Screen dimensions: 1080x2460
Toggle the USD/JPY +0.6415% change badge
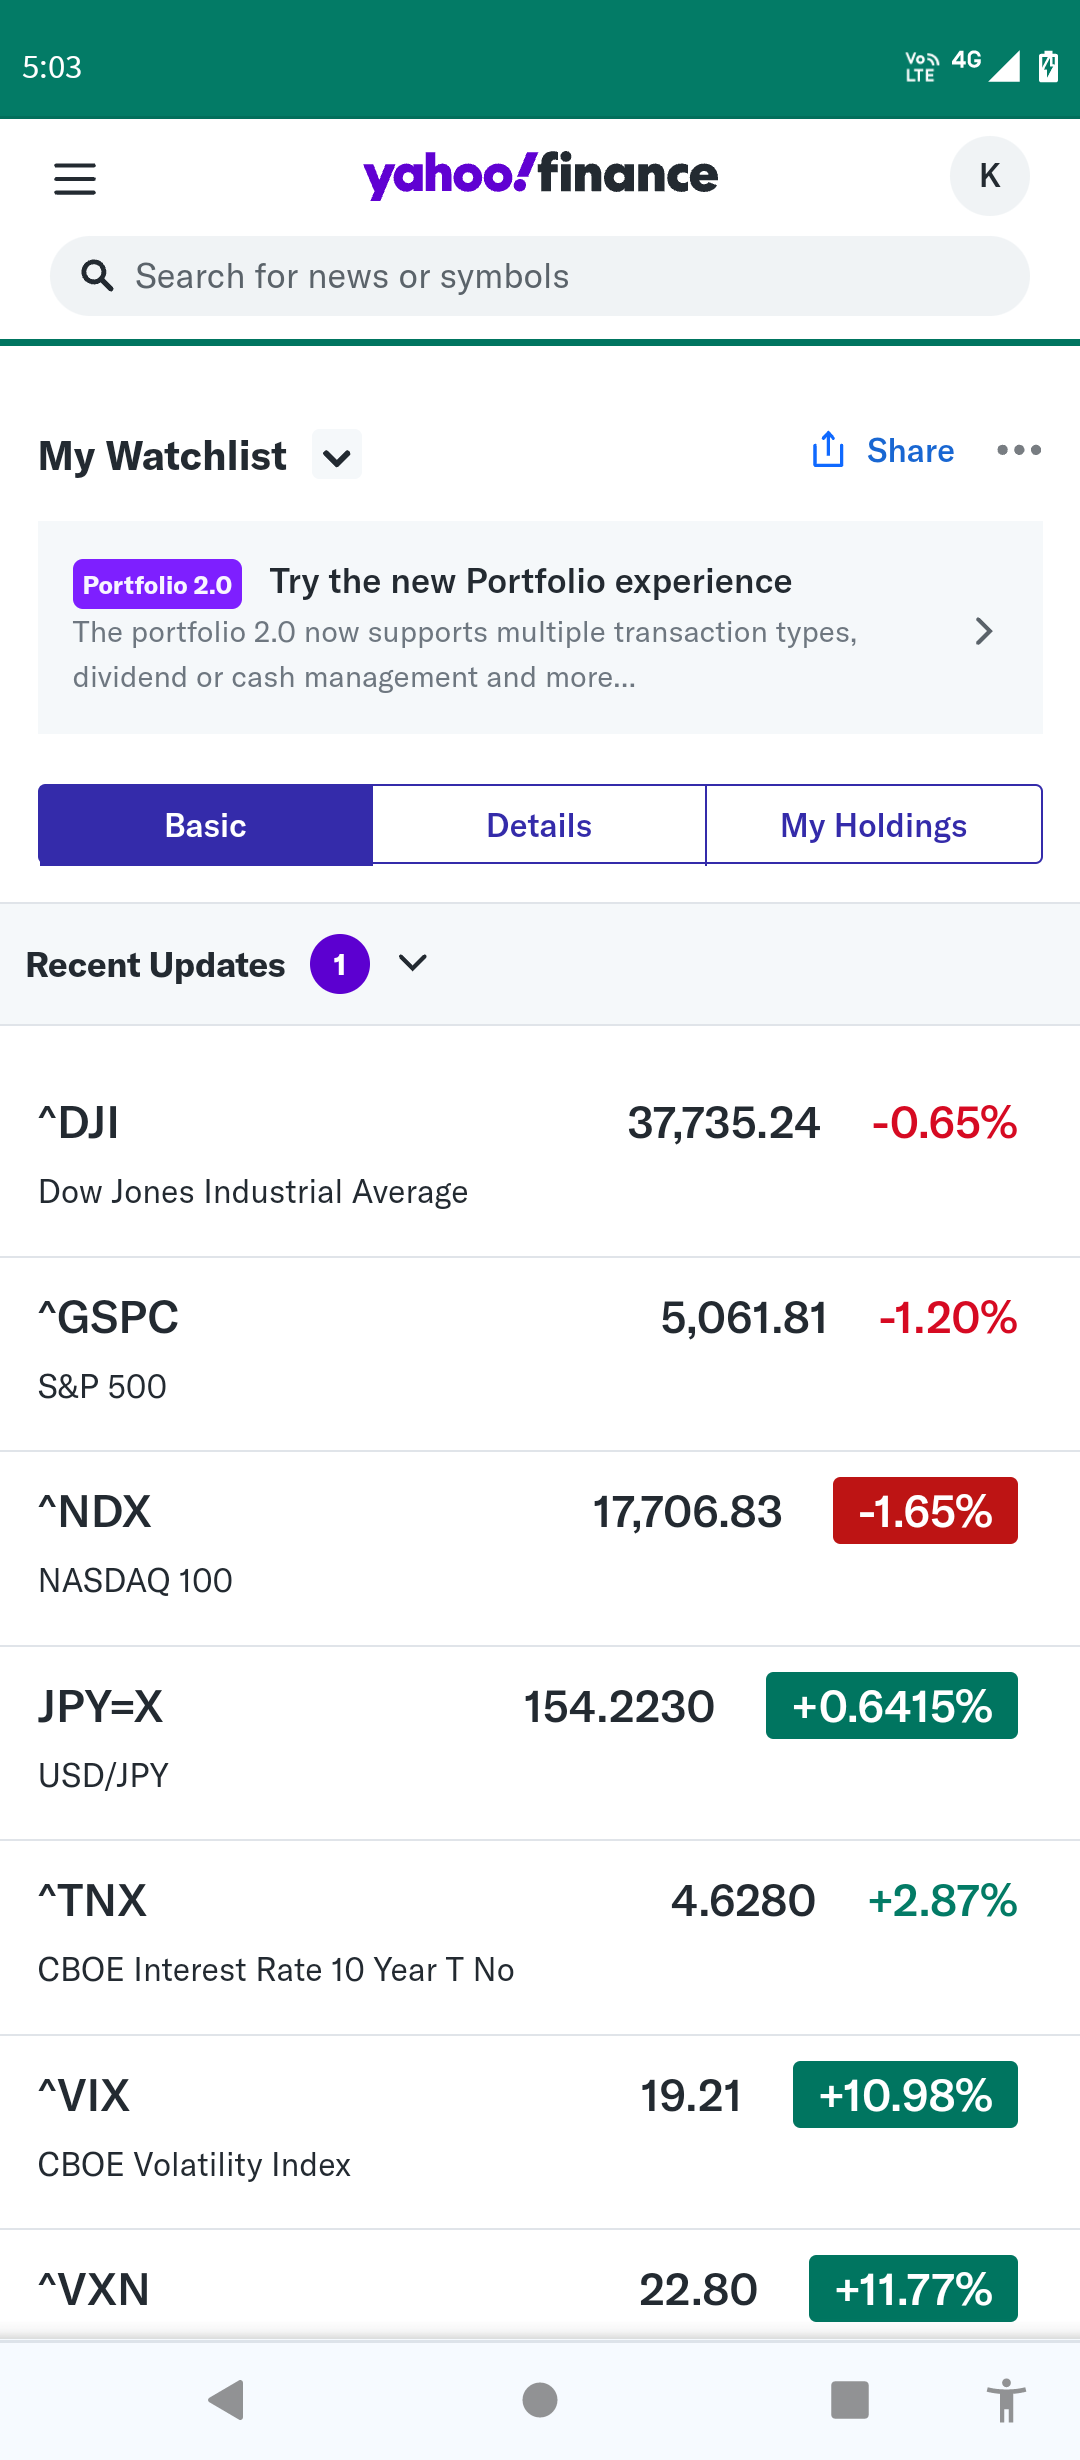pos(891,1706)
